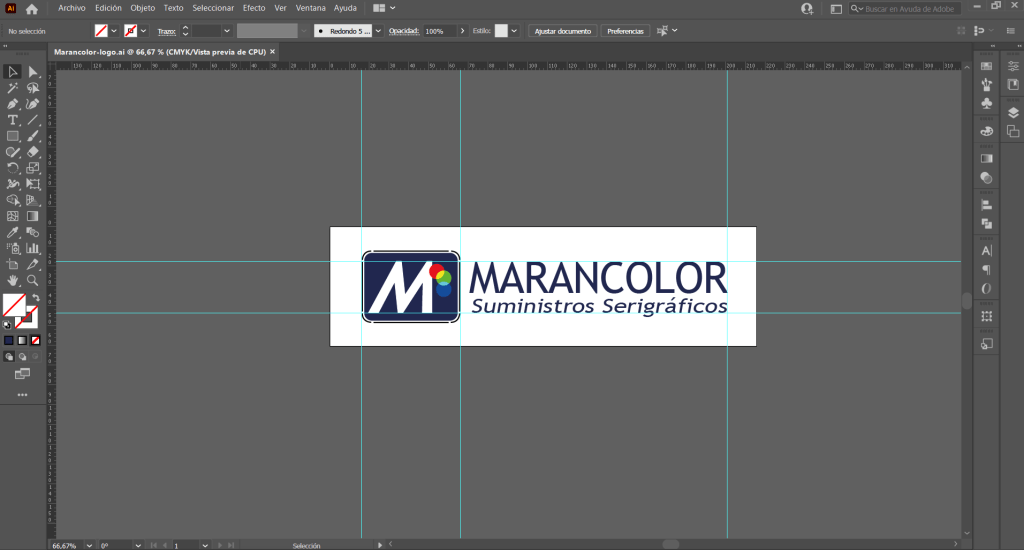Click the Ajustar documento button
1024x550 pixels.
pyautogui.click(x=563, y=31)
